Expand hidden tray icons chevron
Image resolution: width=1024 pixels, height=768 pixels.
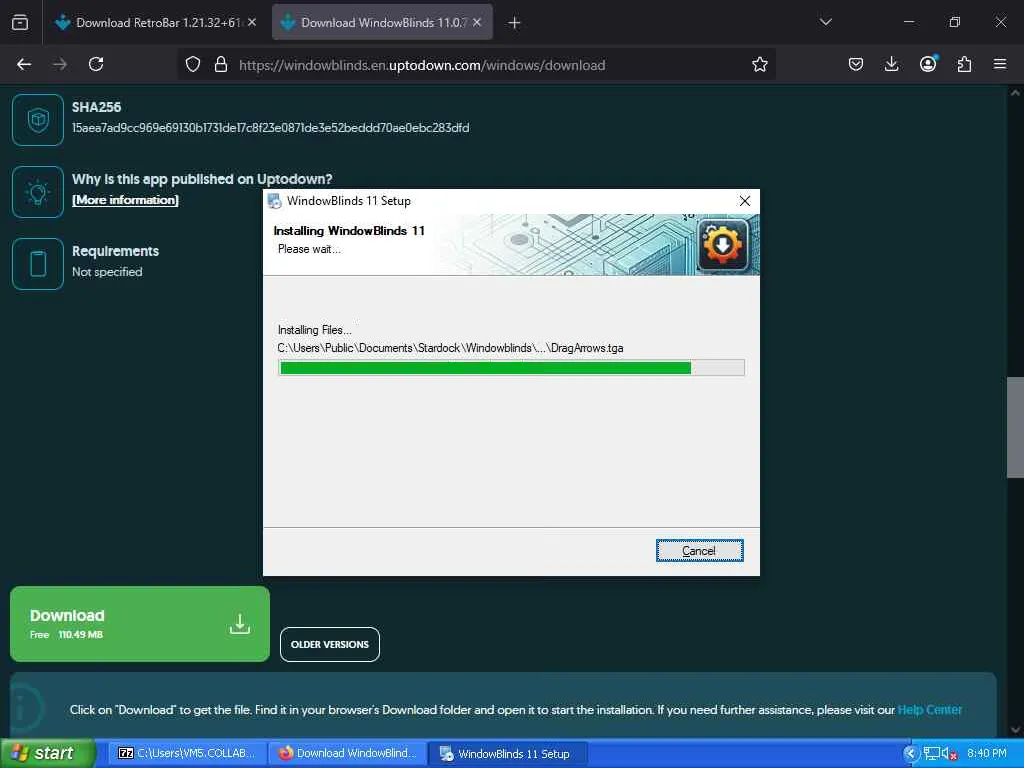[x=910, y=754]
